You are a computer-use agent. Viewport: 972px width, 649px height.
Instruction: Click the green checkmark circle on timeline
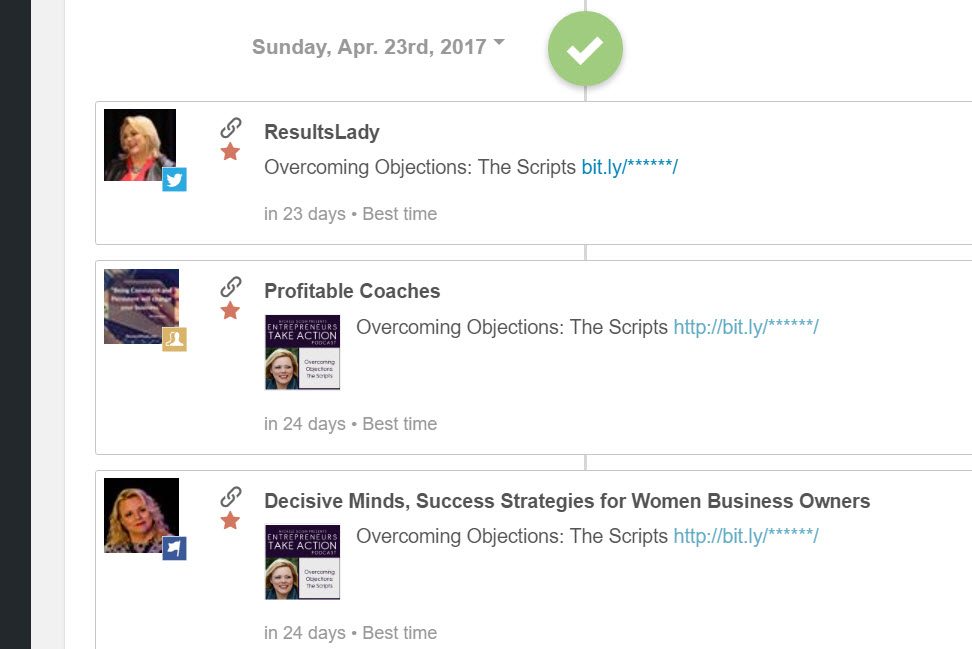pyautogui.click(x=585, y=49)
